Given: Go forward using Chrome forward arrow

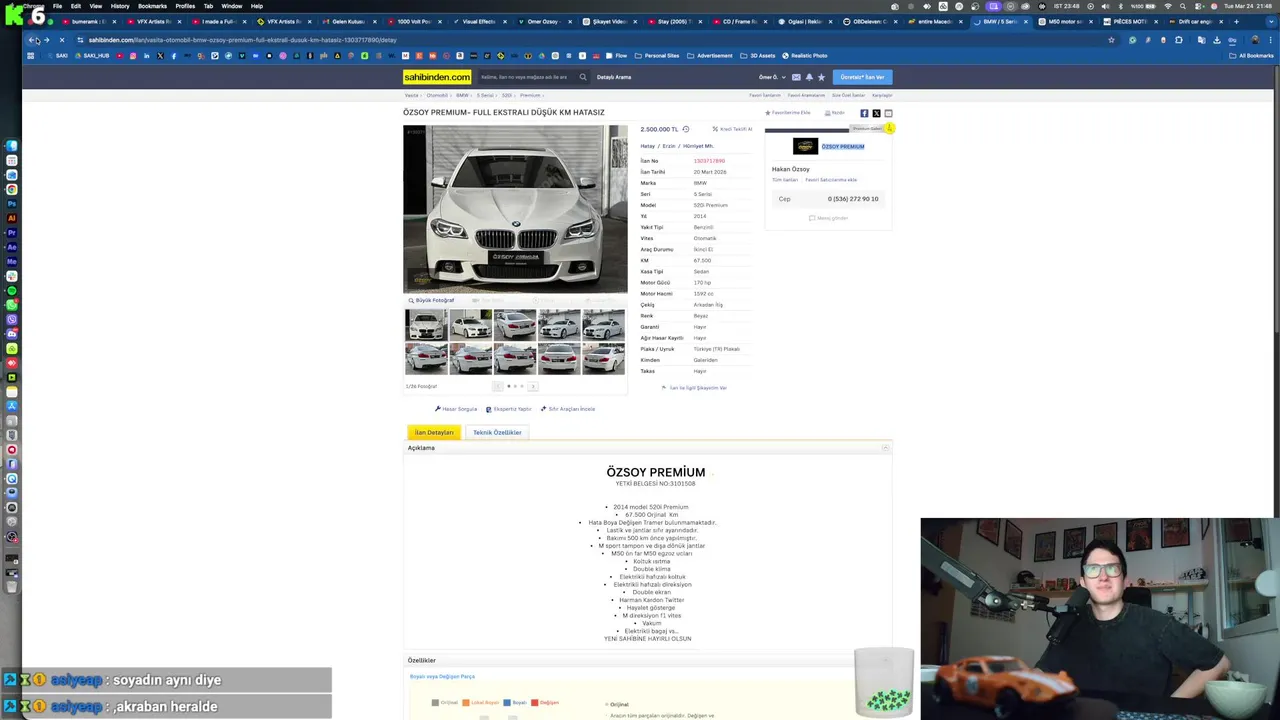Looking at the screenshot, I should tap(46, 40).
